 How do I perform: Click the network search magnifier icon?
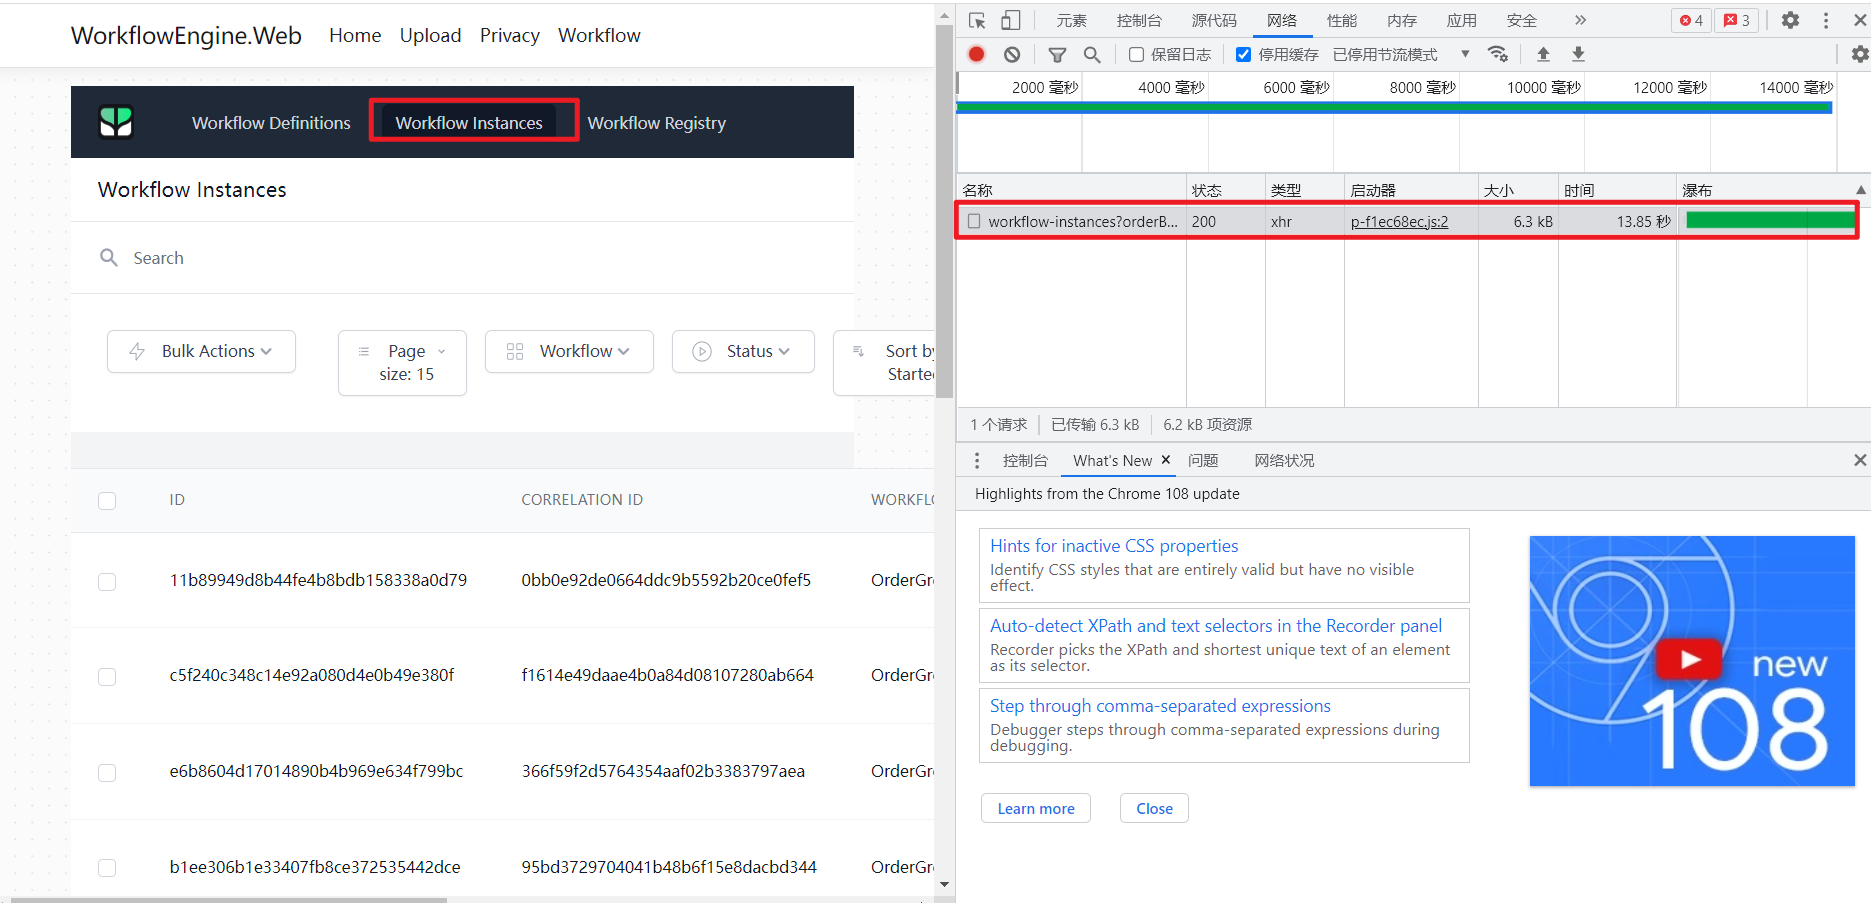(x=1091, y=54)
